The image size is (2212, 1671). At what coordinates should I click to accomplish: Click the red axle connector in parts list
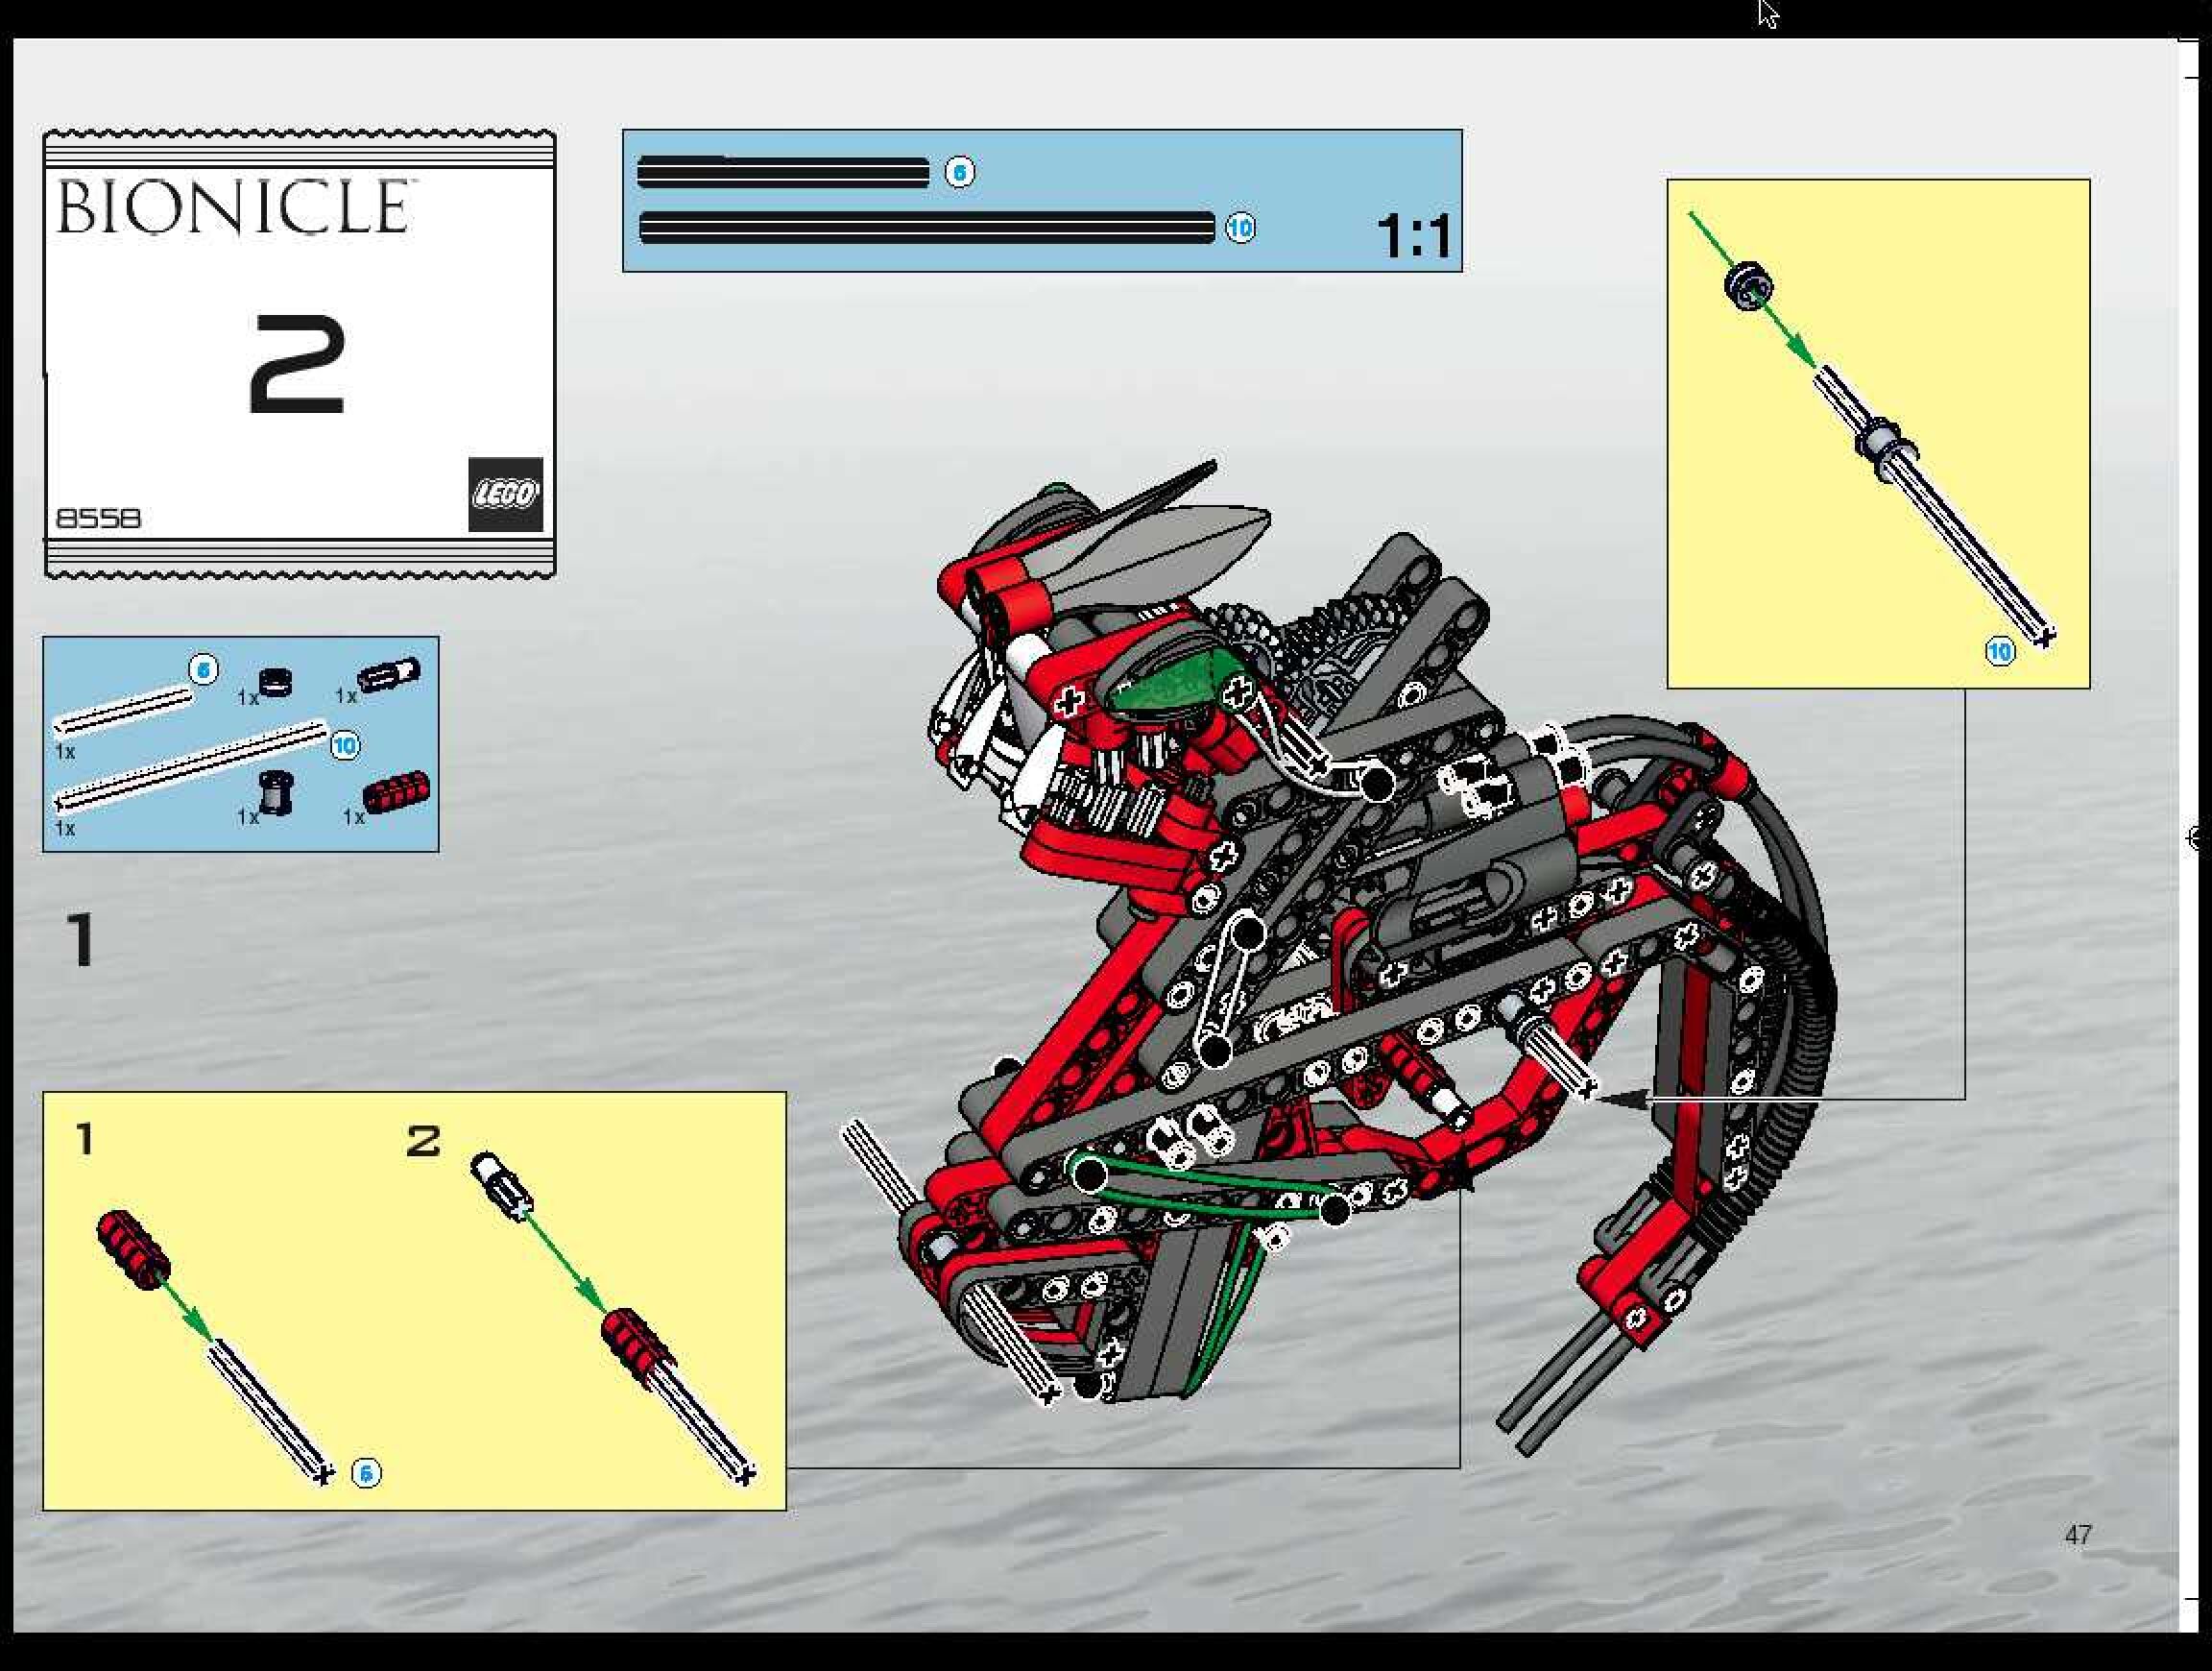pyautogui.click(x=396, y=794)
